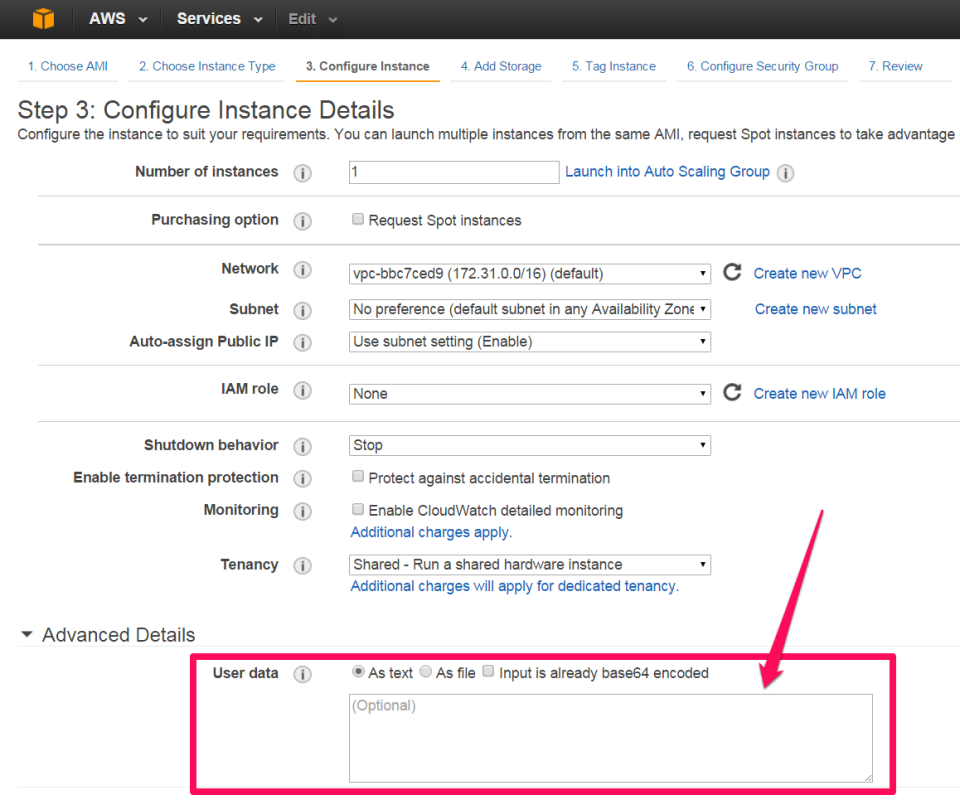Image resolution: width=960 pixels, height=800 pixels.
Task: Open the Subnet dropdown
Action: pos(530,309)
